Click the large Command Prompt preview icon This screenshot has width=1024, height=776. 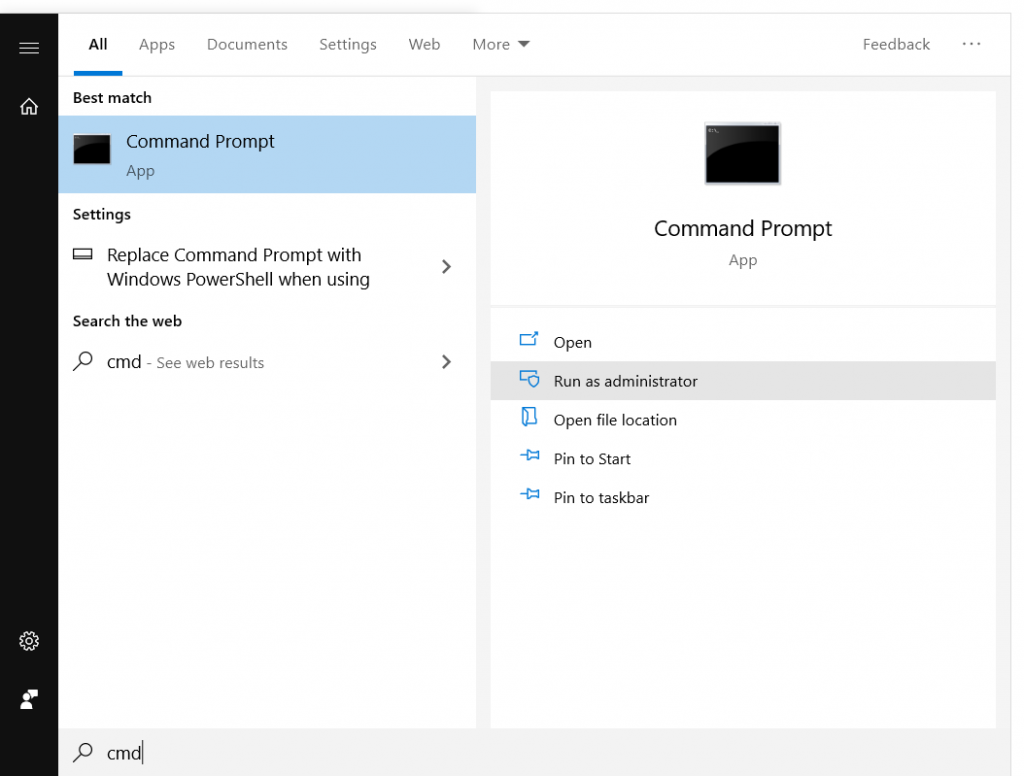click(x=743, y=154)
